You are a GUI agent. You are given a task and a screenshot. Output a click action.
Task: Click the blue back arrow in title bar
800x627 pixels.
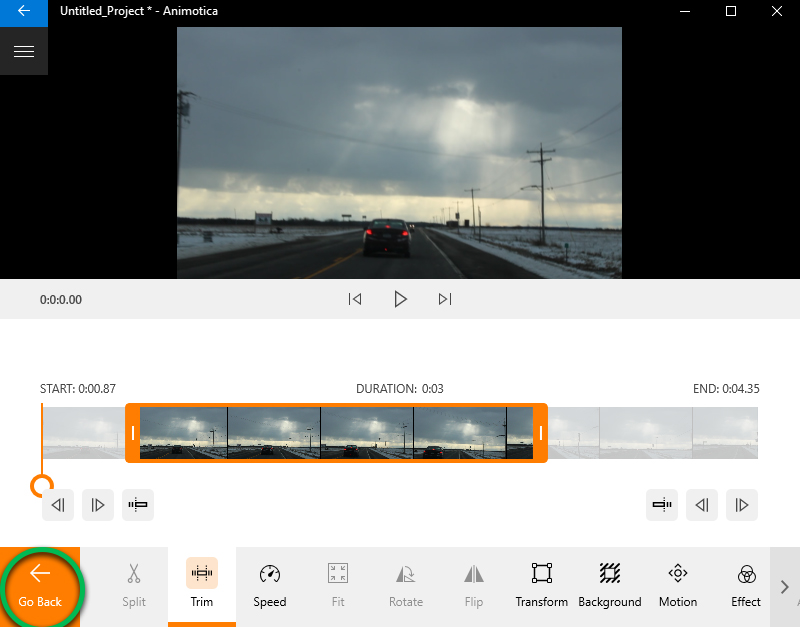coord(23,11)
